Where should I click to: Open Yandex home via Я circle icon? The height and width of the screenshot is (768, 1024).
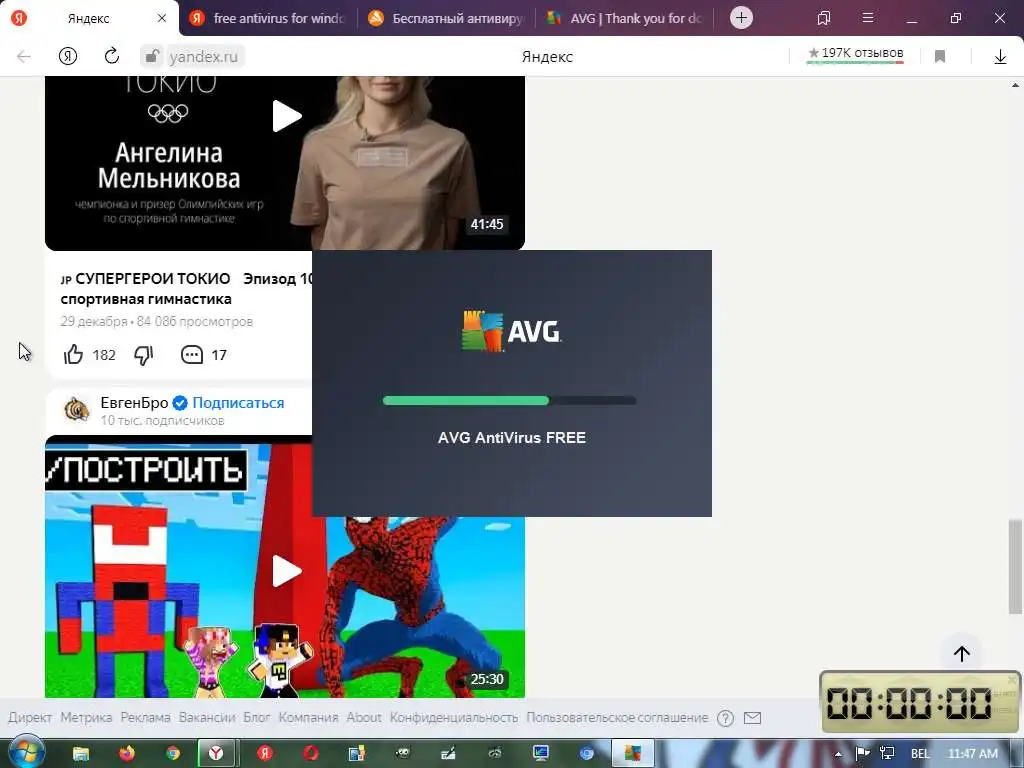click(68, 57)
